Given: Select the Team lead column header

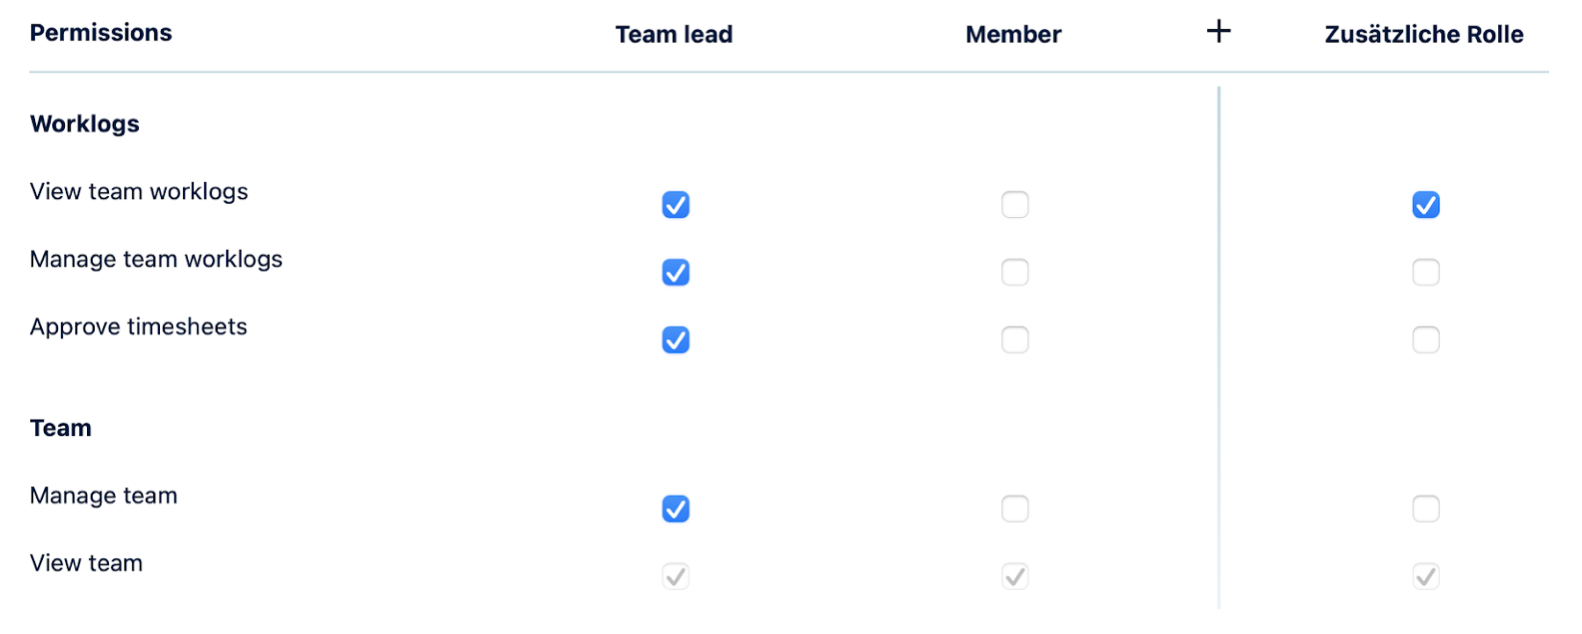Looking at the screenshot, I should click(674, 35).
